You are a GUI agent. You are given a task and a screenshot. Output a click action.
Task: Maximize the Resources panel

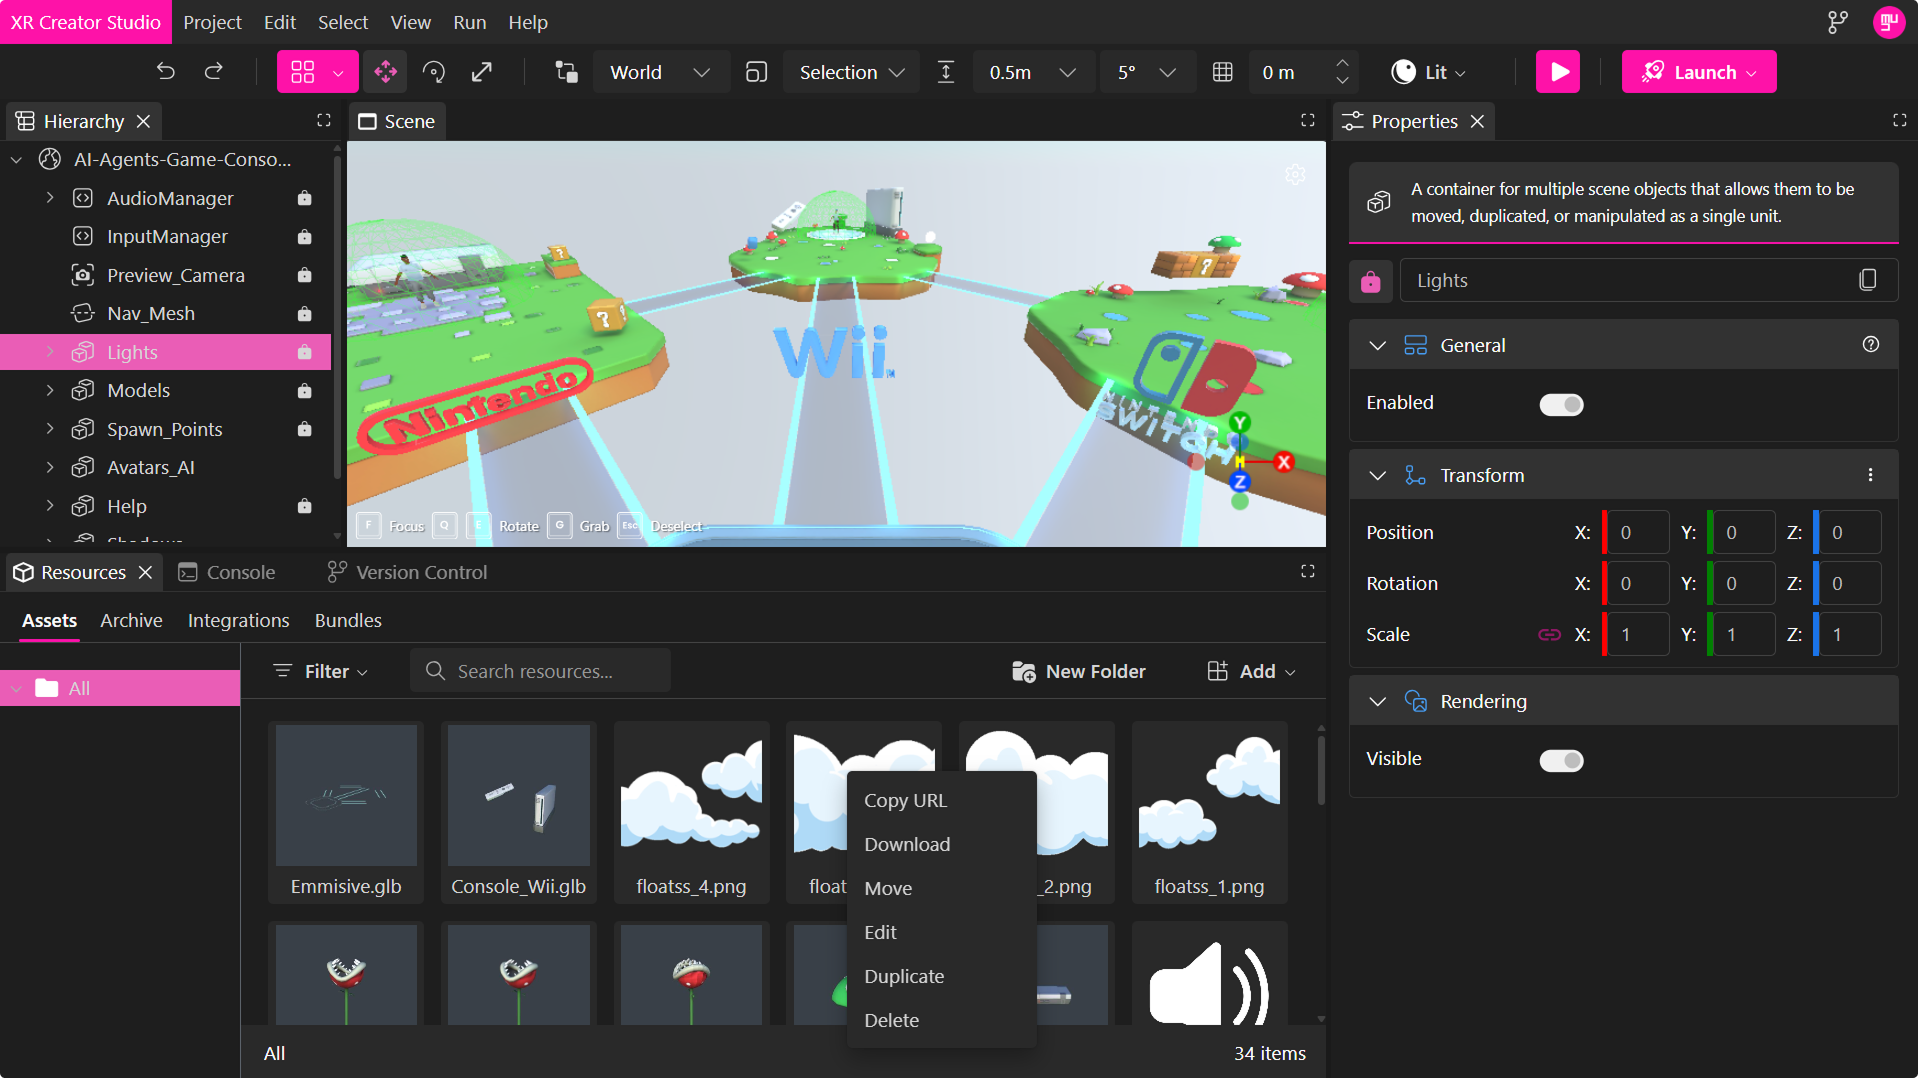click(1307, 571)
